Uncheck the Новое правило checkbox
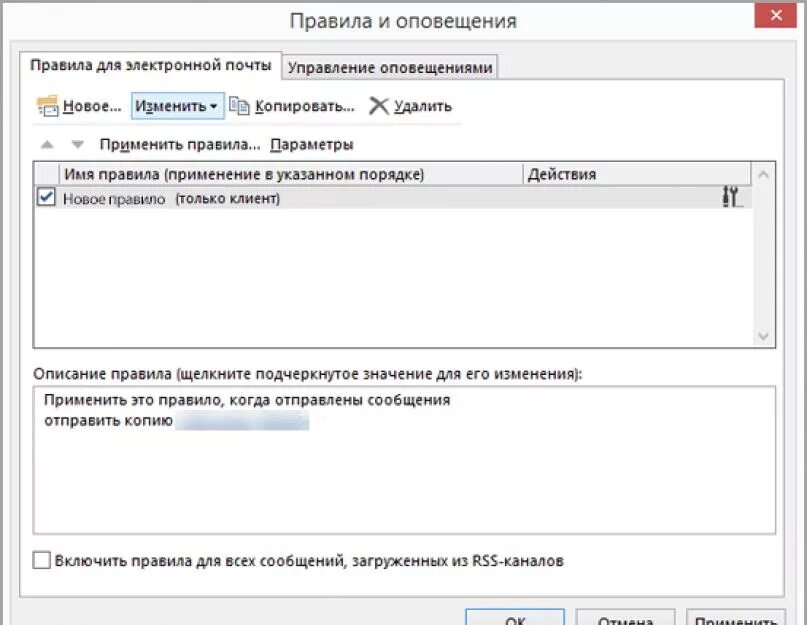 tap(46, 197)
